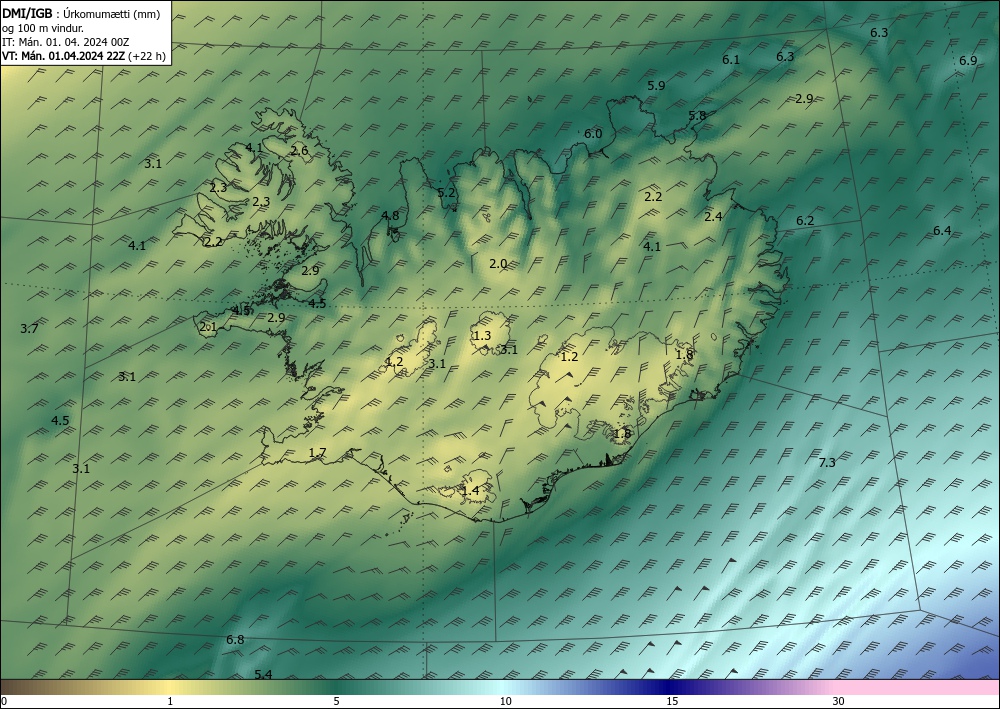Click the 1.7 value on Reykjanes peninsula
The height and width of the screenshot is (709, 1000).
318,453
